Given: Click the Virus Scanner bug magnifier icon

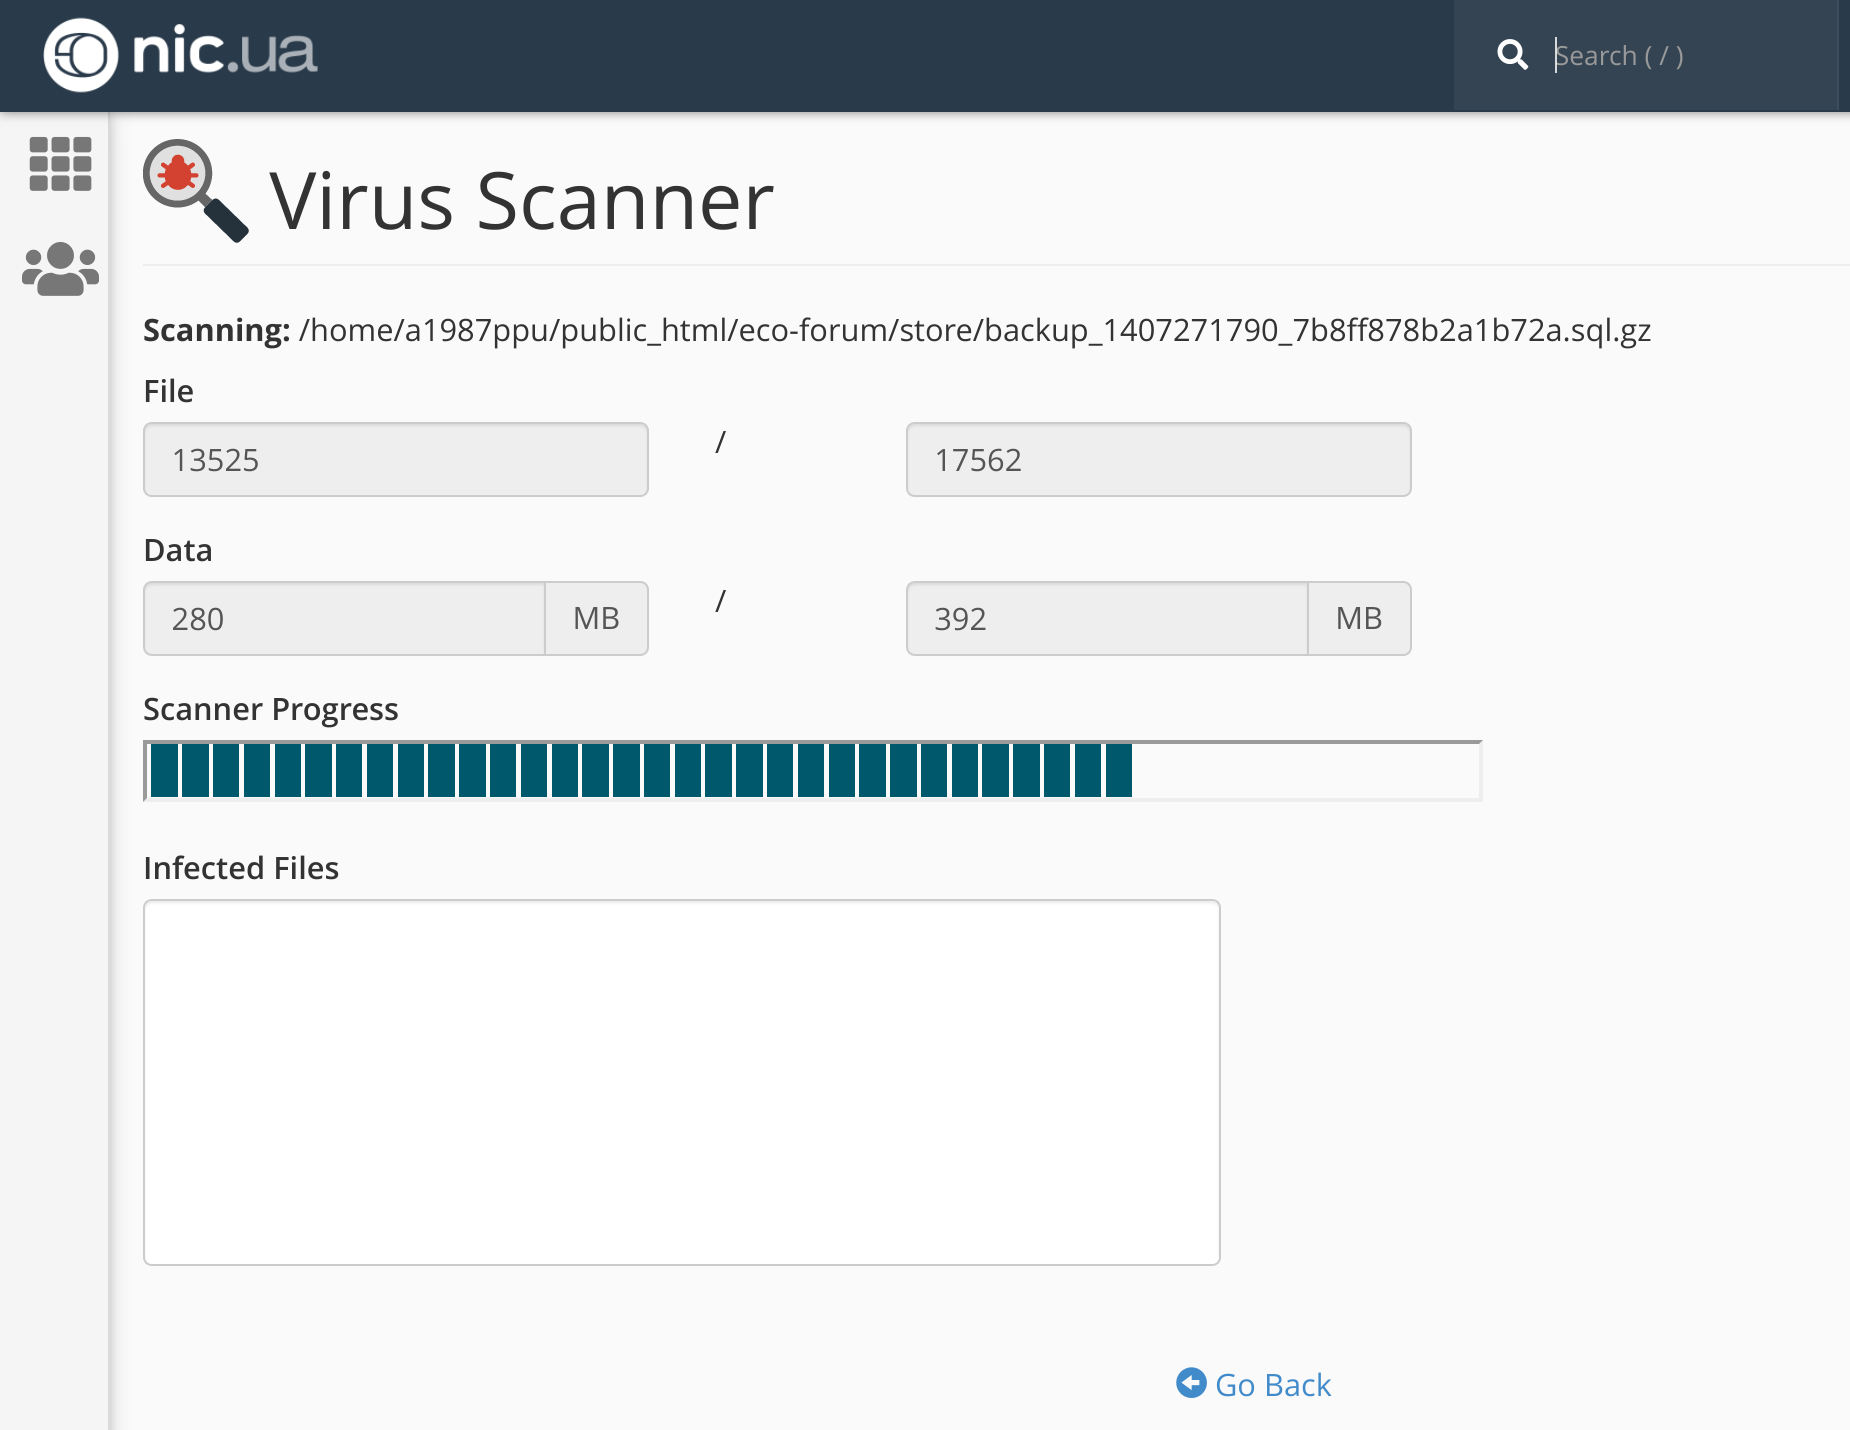Looking at the screenshot, I should pos(195,190).
